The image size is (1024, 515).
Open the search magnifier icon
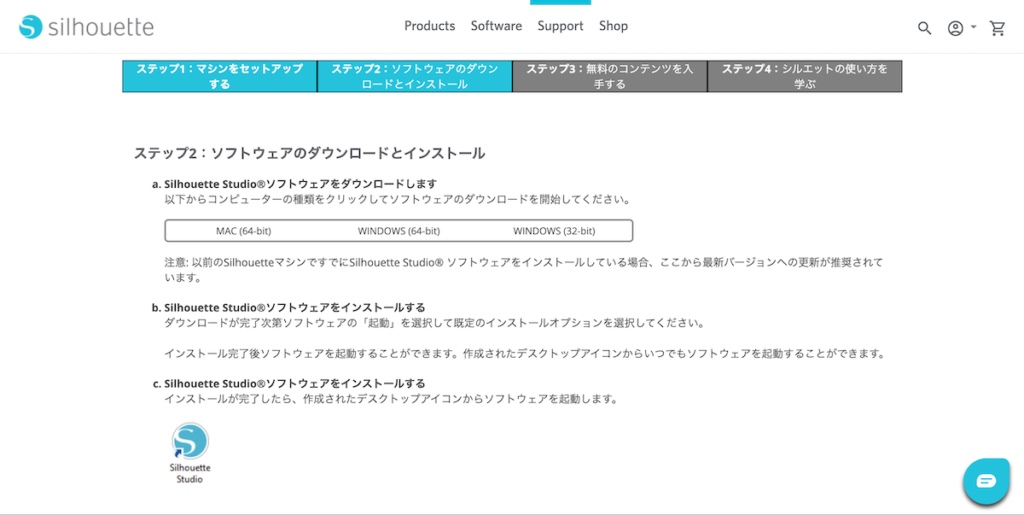point(924,28)
